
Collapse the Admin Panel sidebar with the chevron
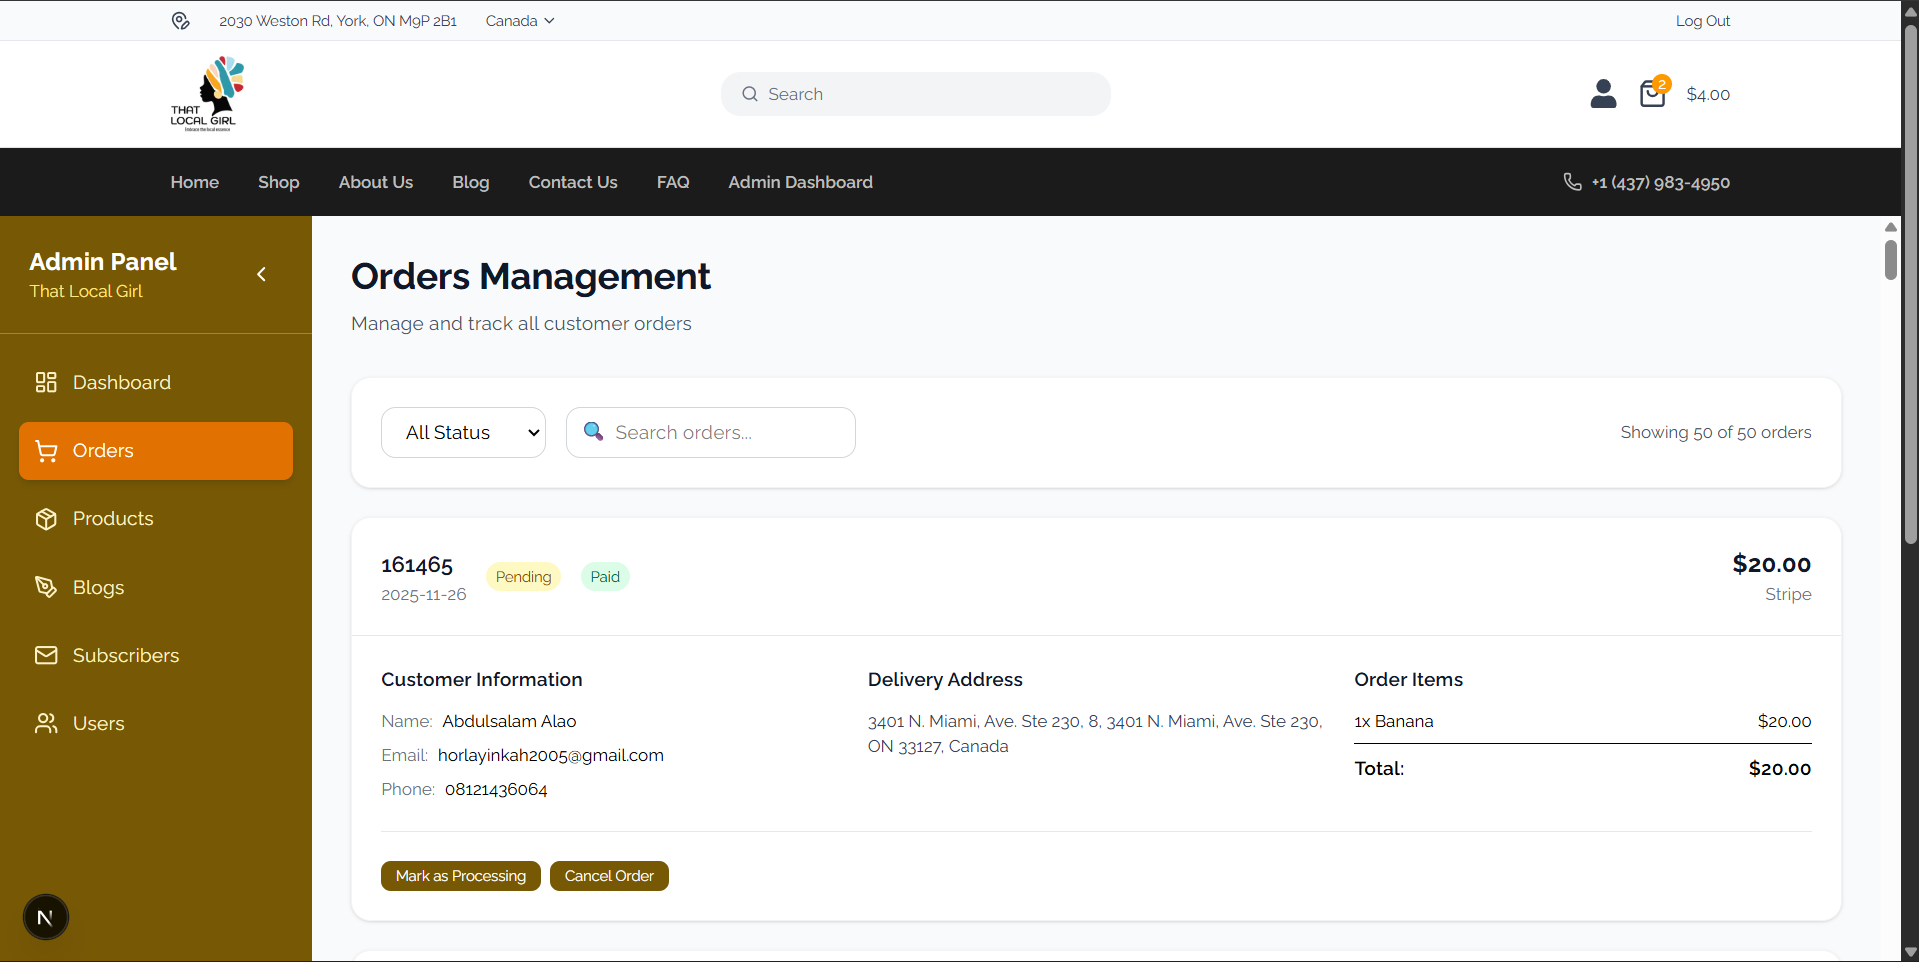261,274
